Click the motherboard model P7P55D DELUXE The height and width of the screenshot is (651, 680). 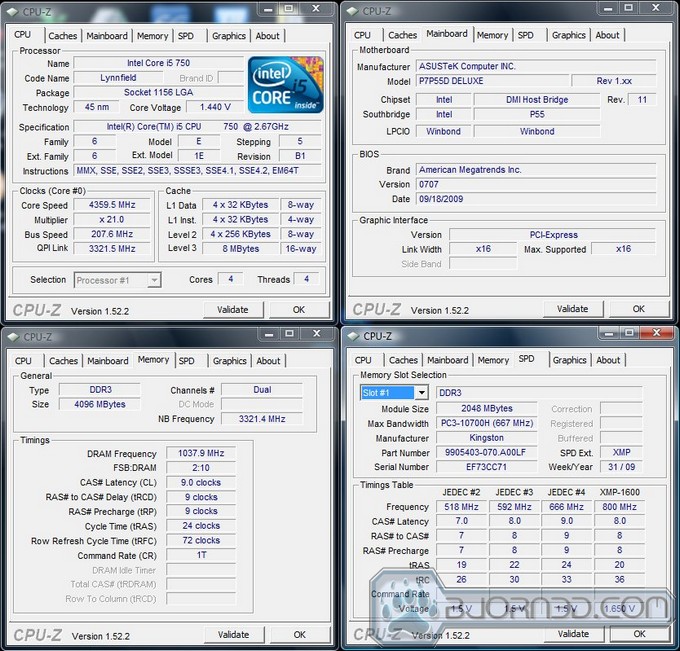pyautogui.click(x=492, y=81)
